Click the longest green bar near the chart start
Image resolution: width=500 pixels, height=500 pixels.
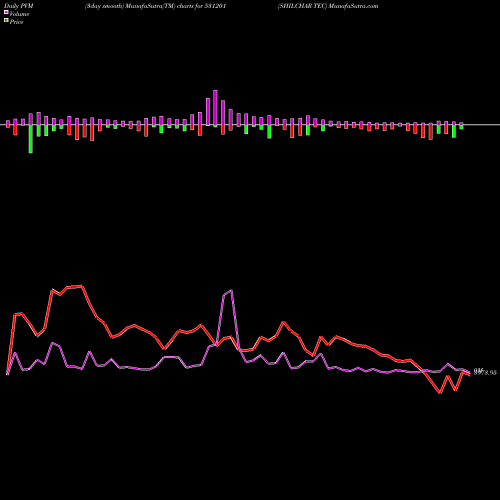click(31, 139)
